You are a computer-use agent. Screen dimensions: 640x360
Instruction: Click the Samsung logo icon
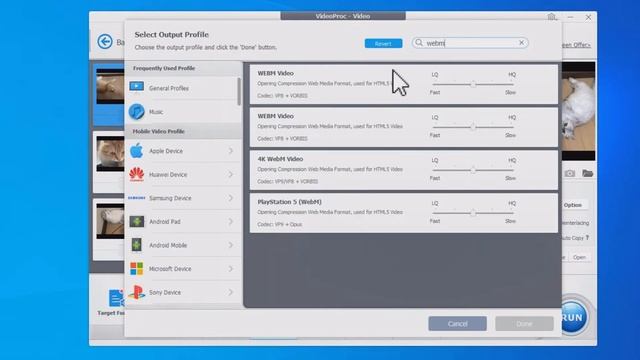click(x=136, y=198)
